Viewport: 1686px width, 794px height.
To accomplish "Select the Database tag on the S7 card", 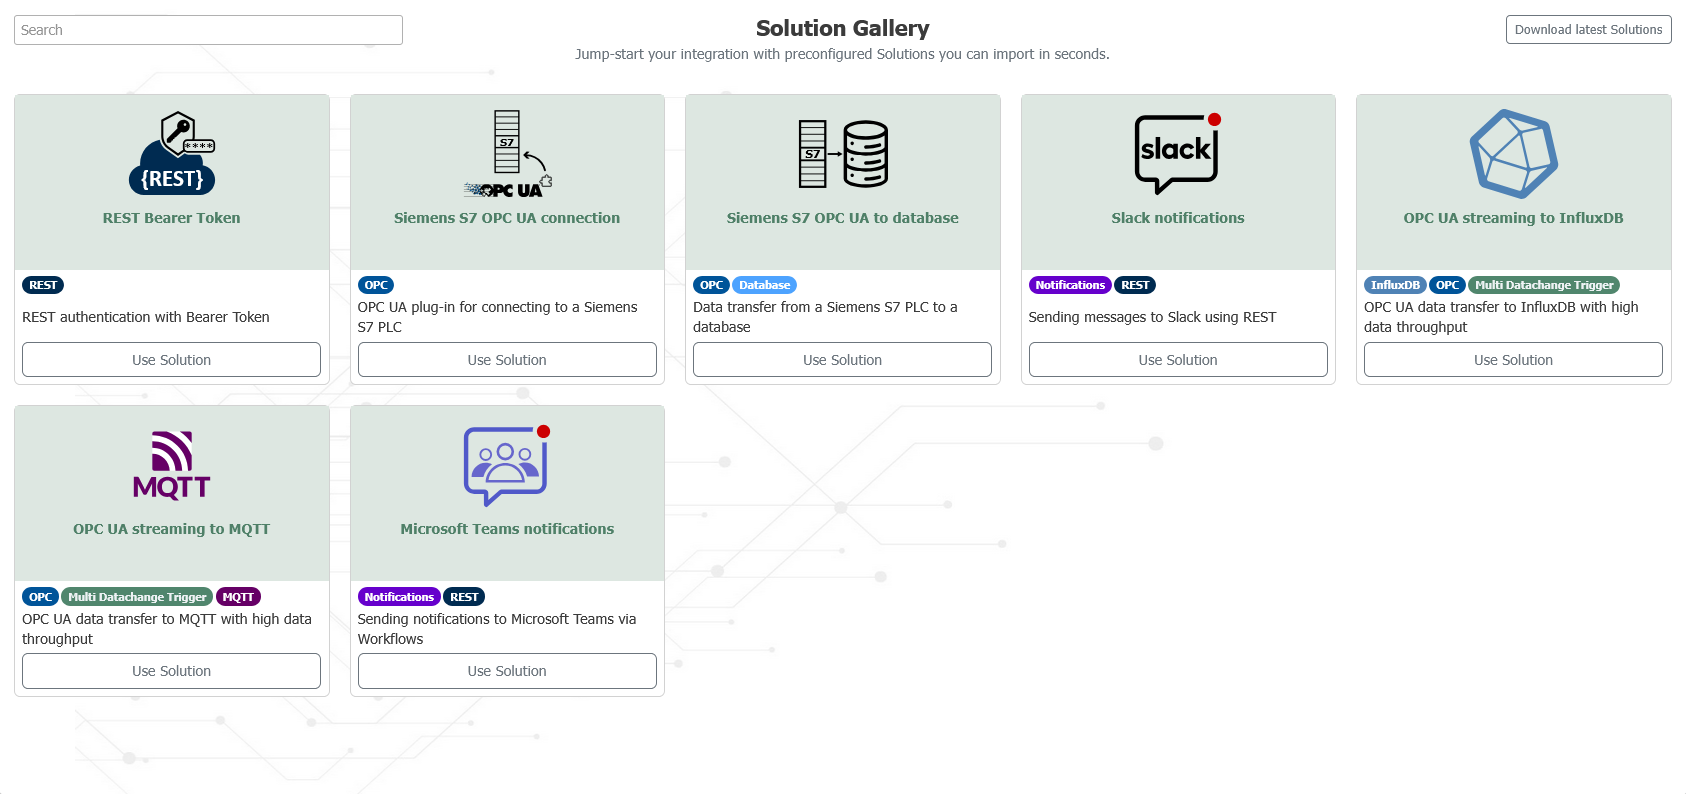I will click(764, 285).
